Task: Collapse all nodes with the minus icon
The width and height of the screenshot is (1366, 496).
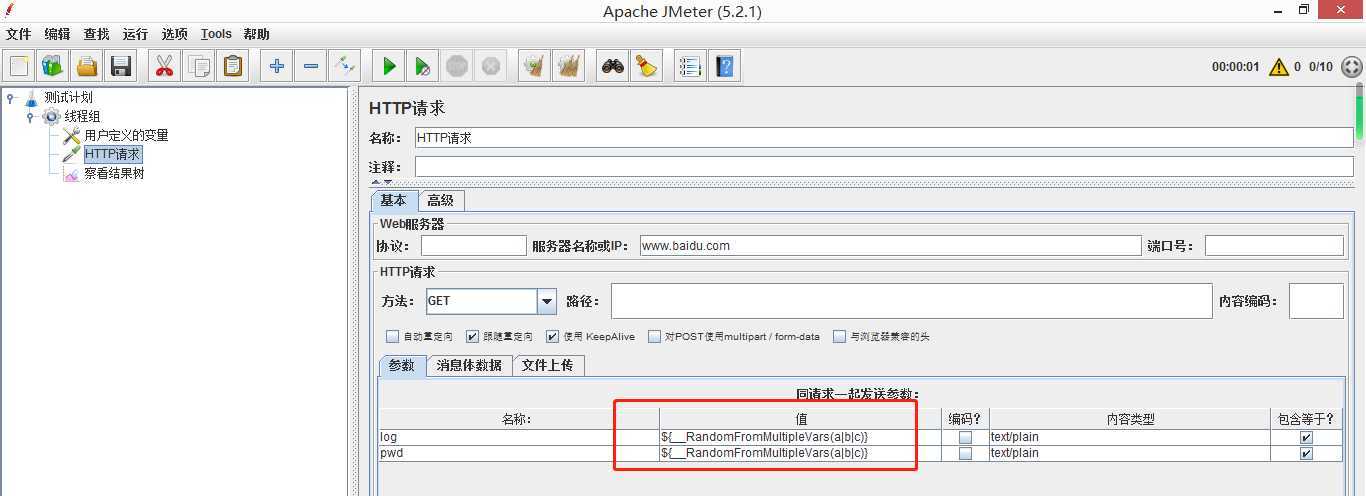Action: (x=311, y=66)
